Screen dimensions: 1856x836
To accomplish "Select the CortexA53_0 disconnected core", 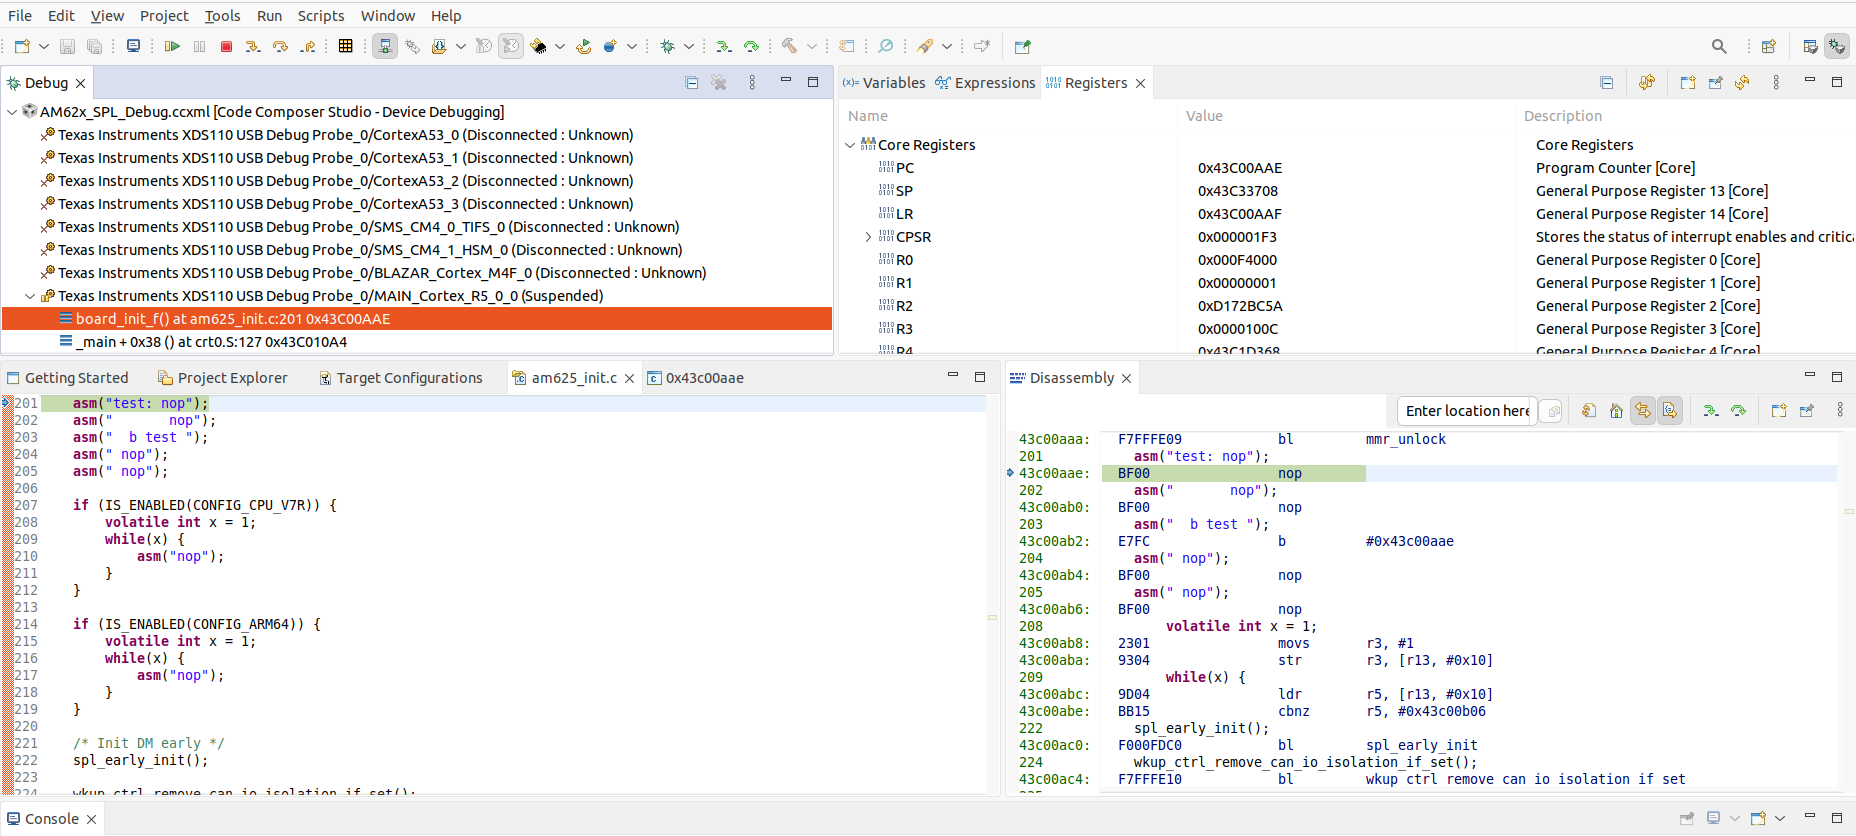I will click(345, 135).
